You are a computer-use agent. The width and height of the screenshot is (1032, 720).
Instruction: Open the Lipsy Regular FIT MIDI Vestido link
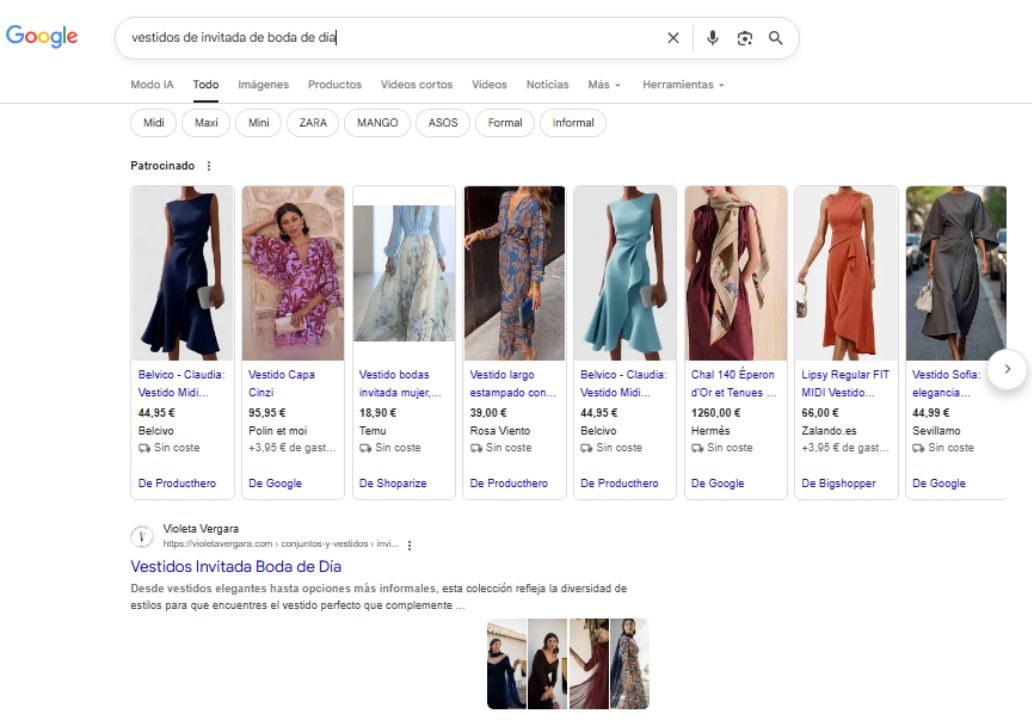click(845, 384)
